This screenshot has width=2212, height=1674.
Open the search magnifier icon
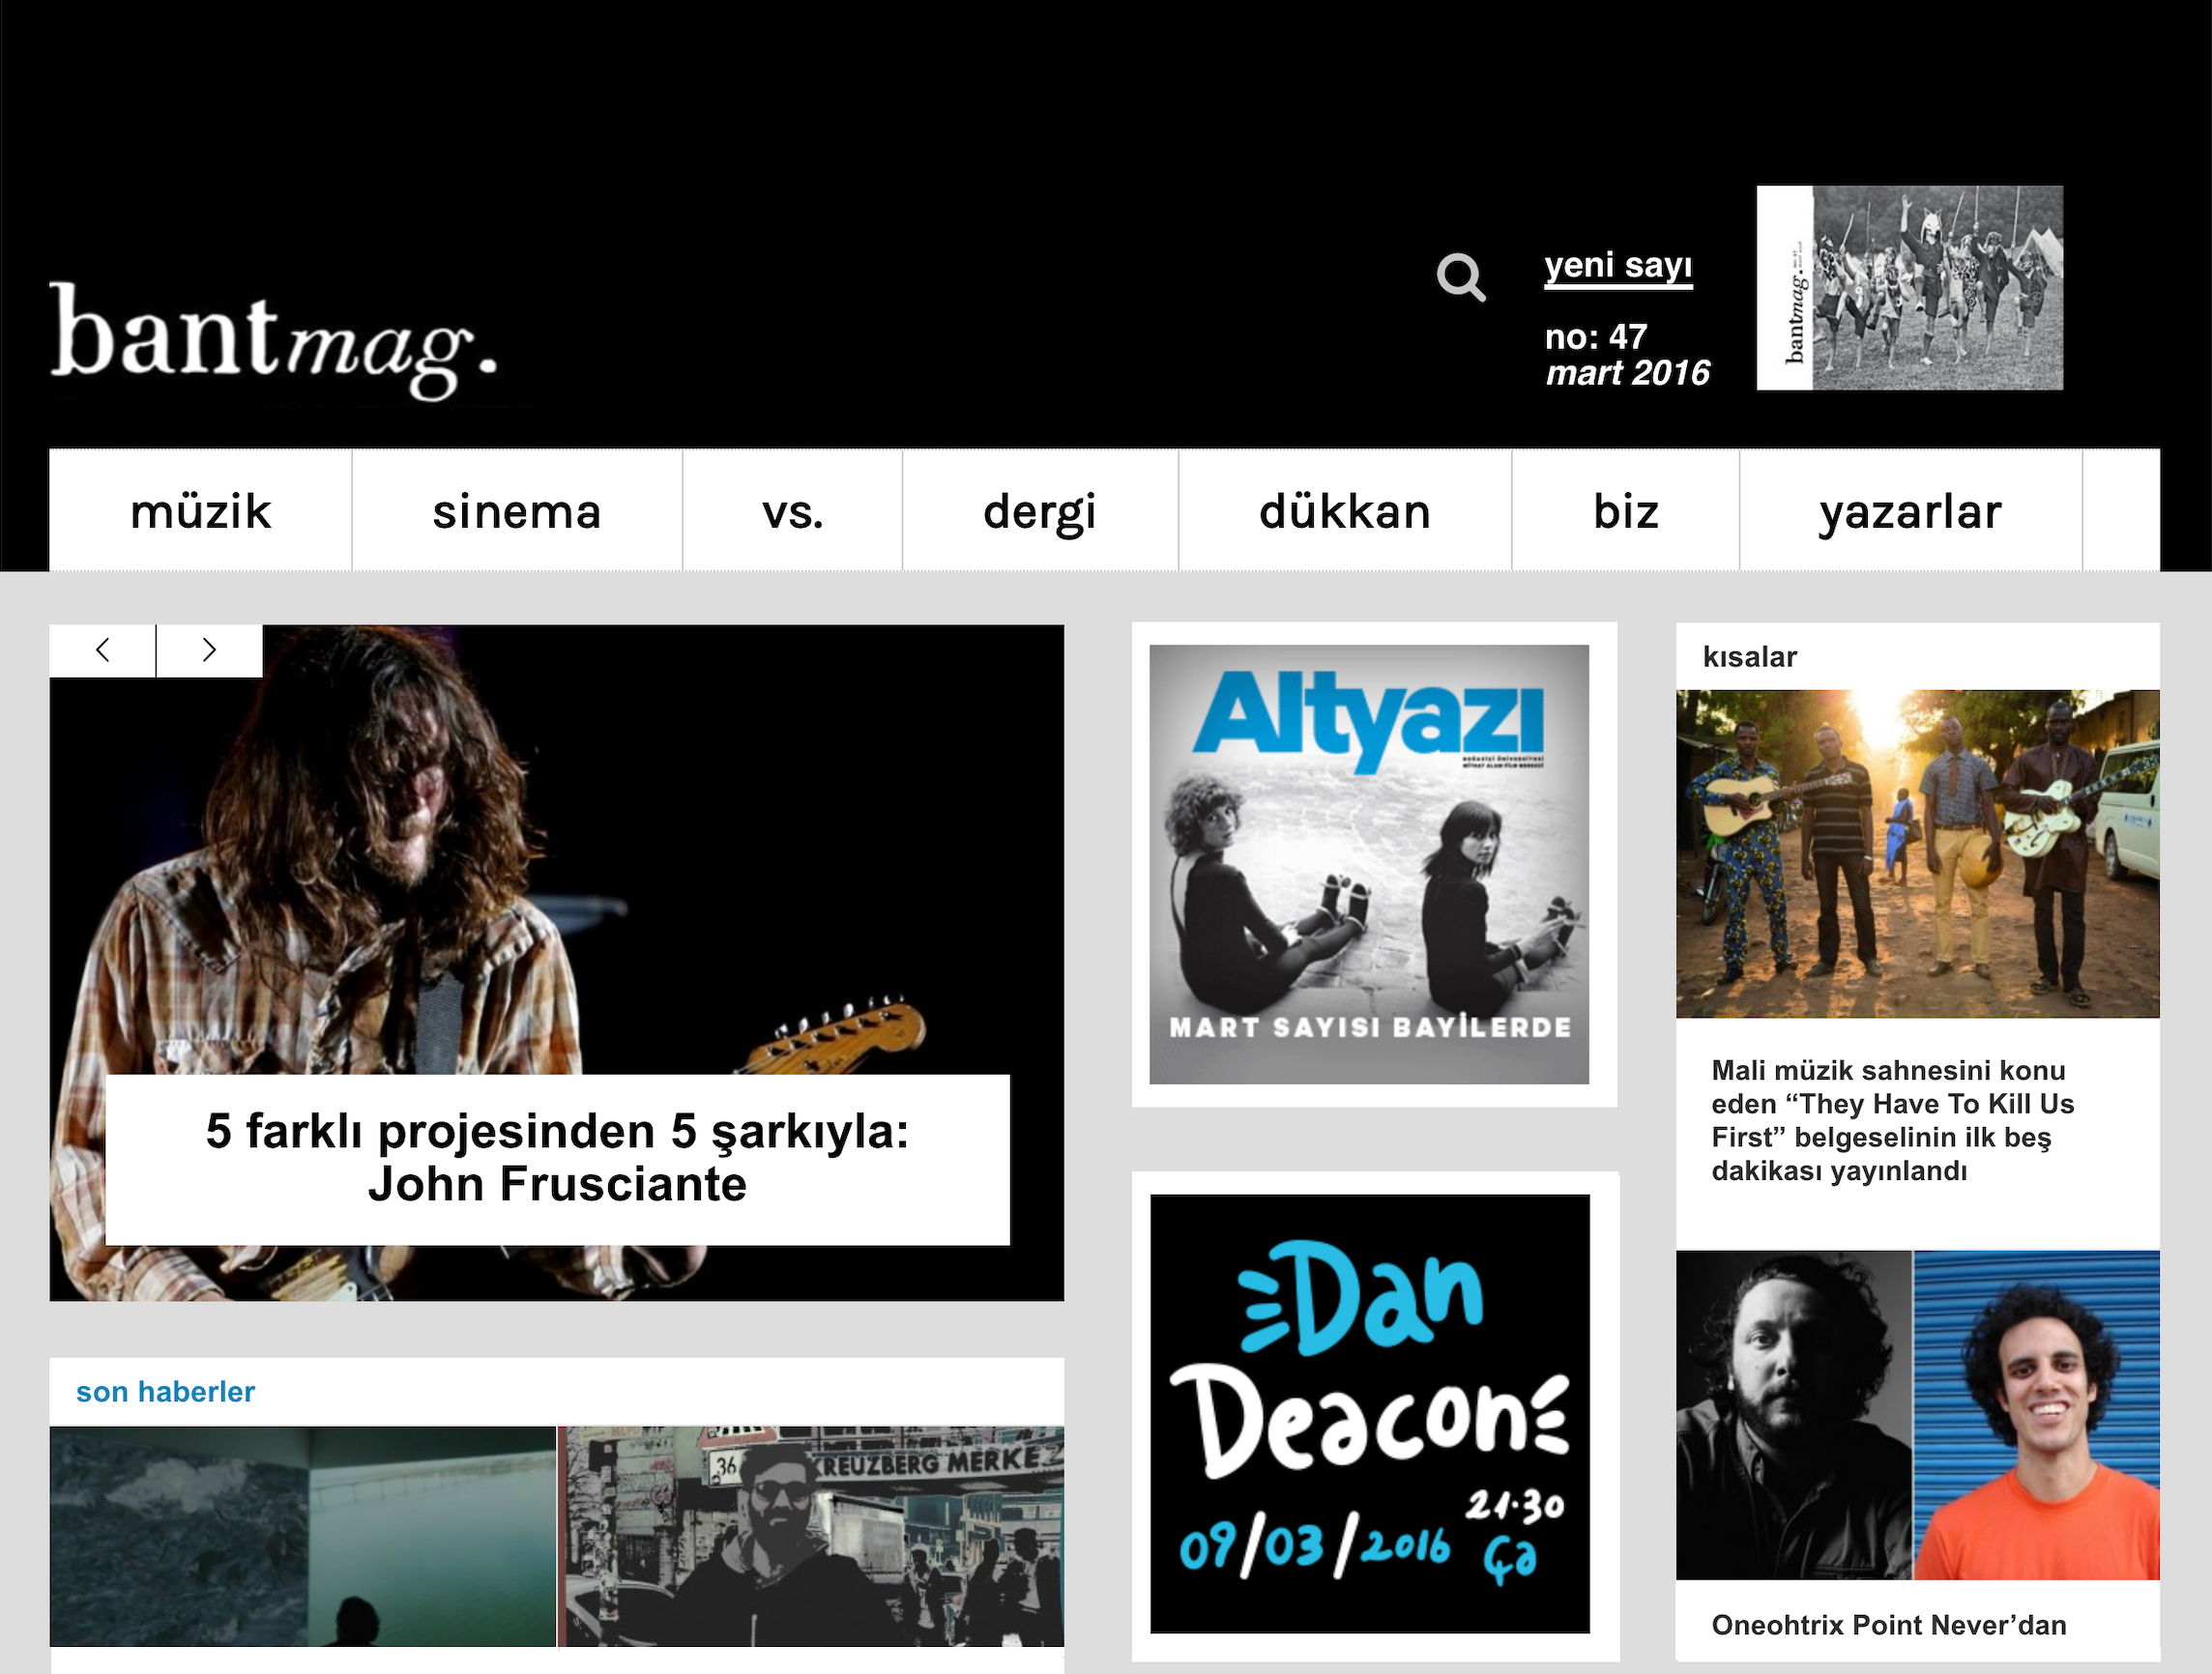1461,277
